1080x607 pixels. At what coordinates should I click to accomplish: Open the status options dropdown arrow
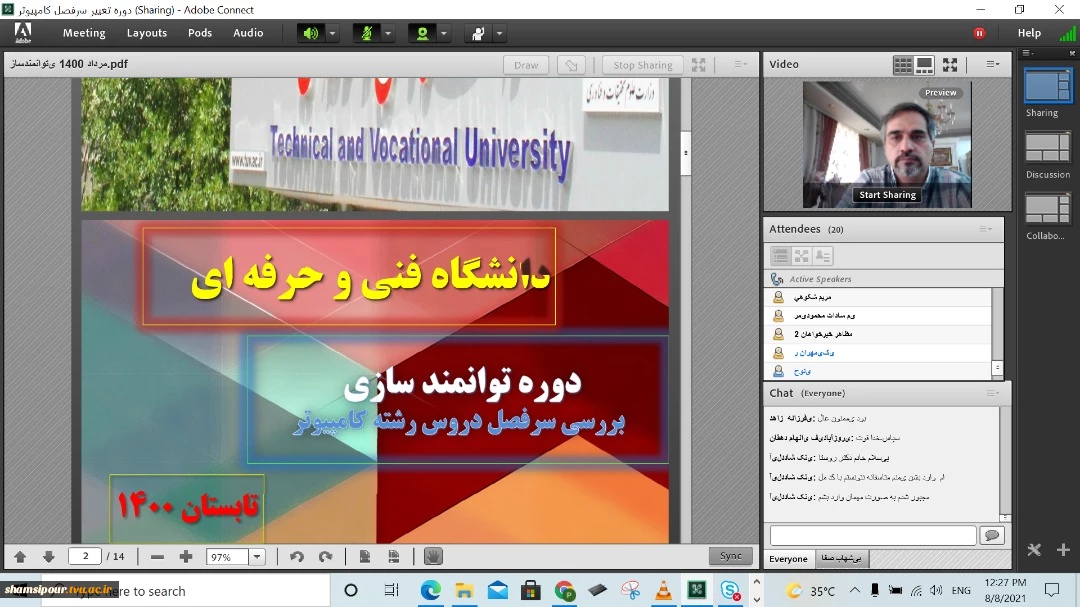pos(499,33)
